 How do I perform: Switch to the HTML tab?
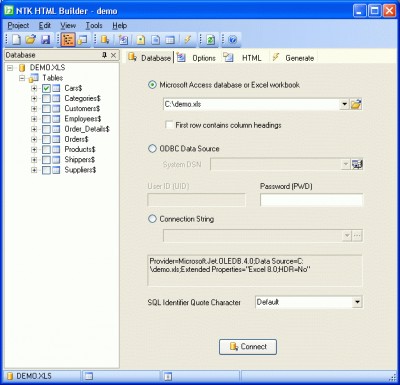point(243,58)
